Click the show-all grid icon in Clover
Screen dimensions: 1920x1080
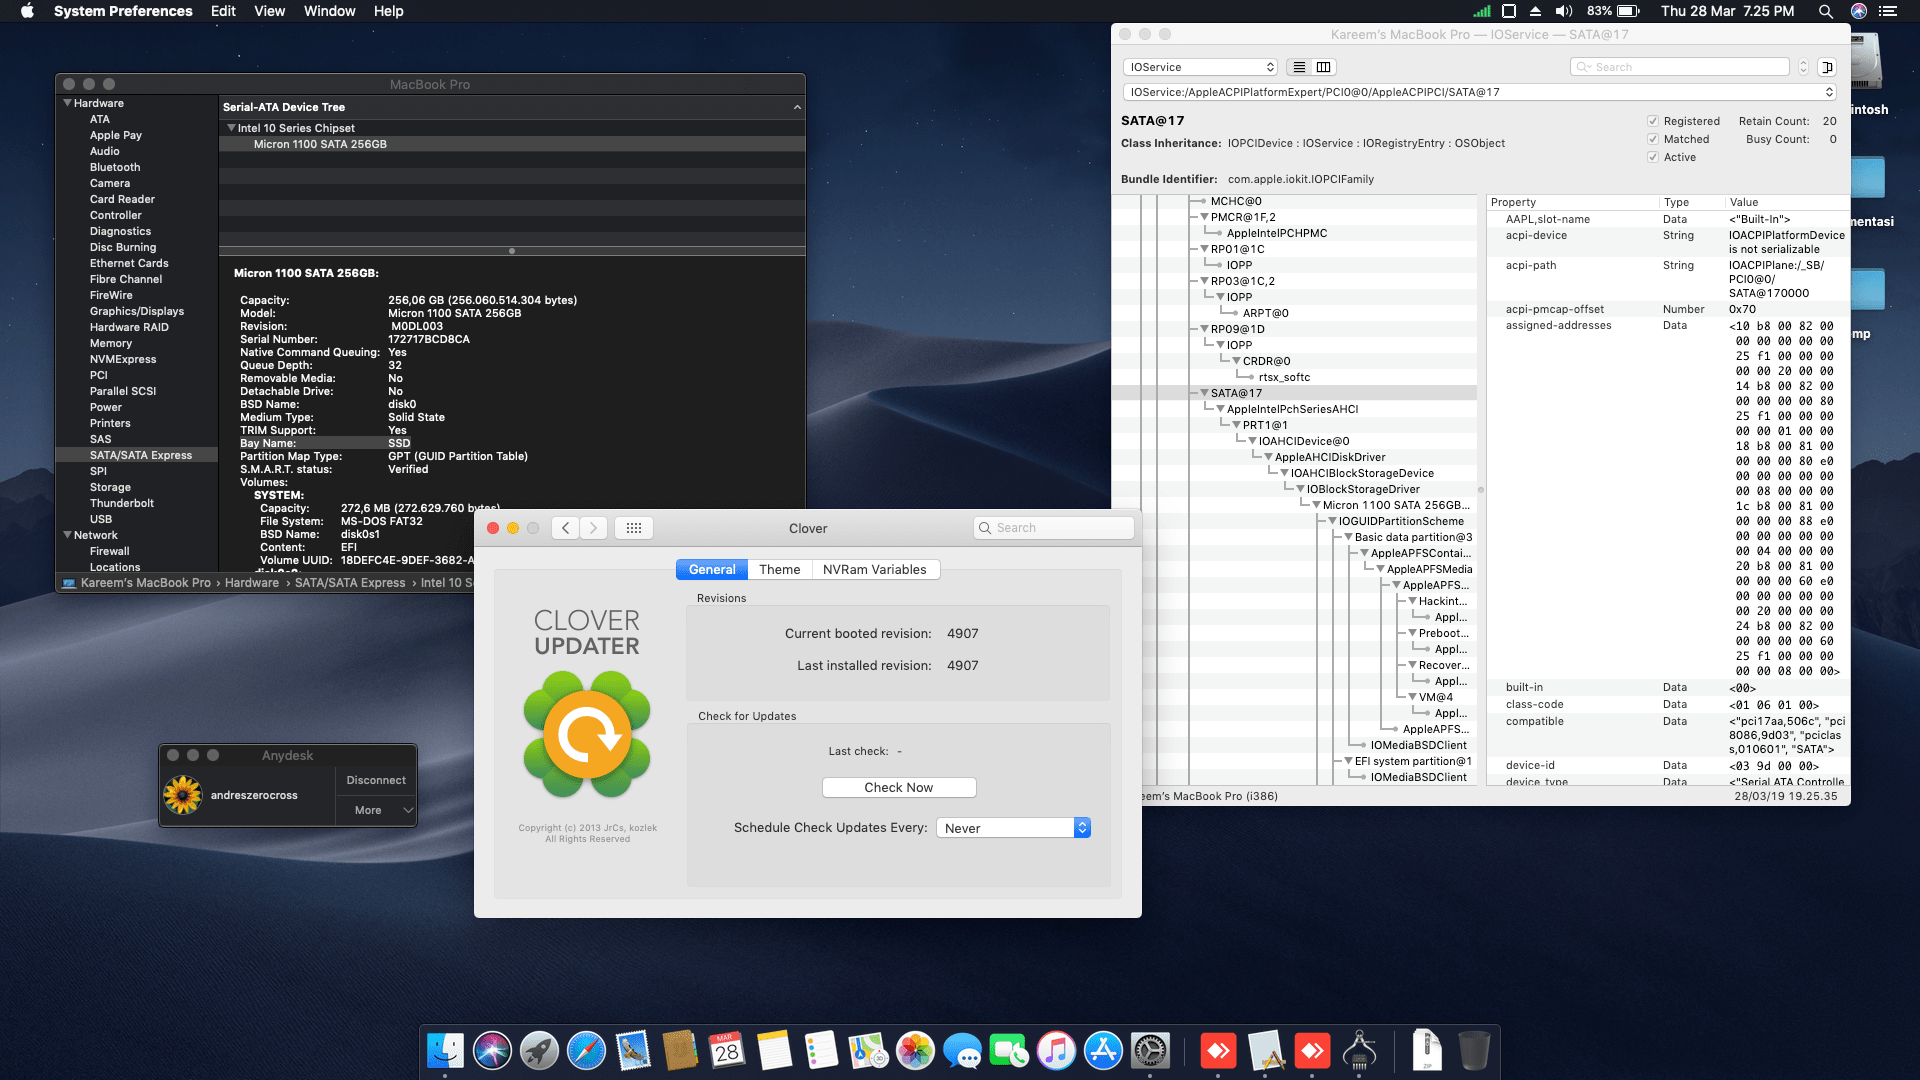[634, 528]
